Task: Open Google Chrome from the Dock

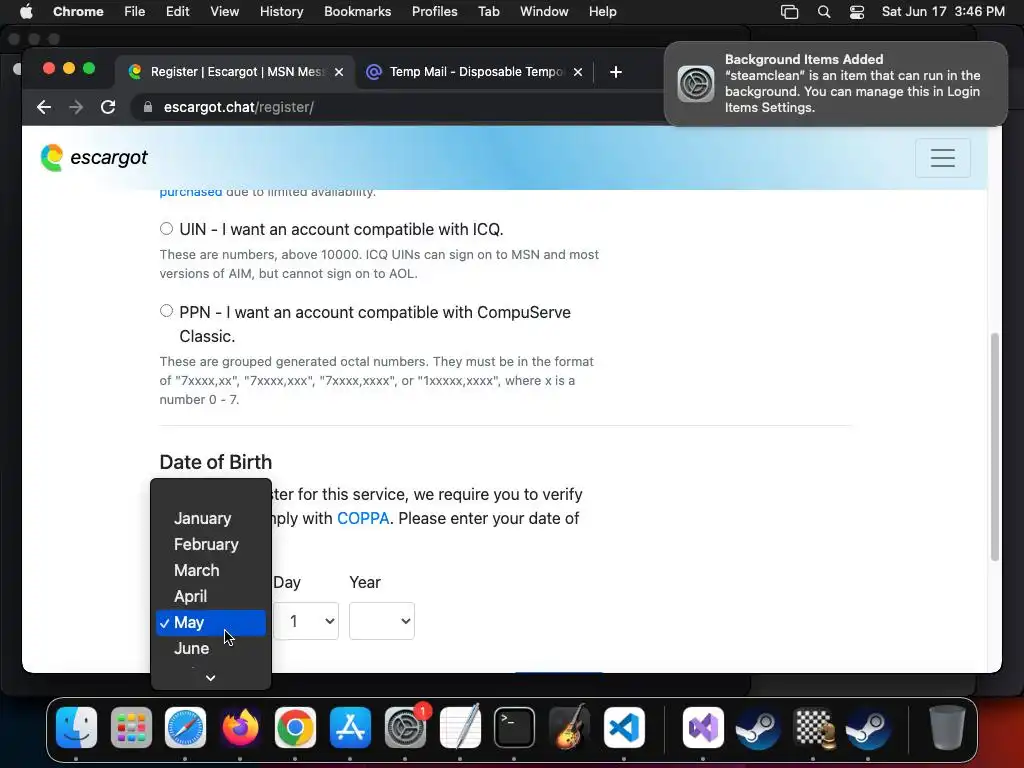Action: click(295, 727)
